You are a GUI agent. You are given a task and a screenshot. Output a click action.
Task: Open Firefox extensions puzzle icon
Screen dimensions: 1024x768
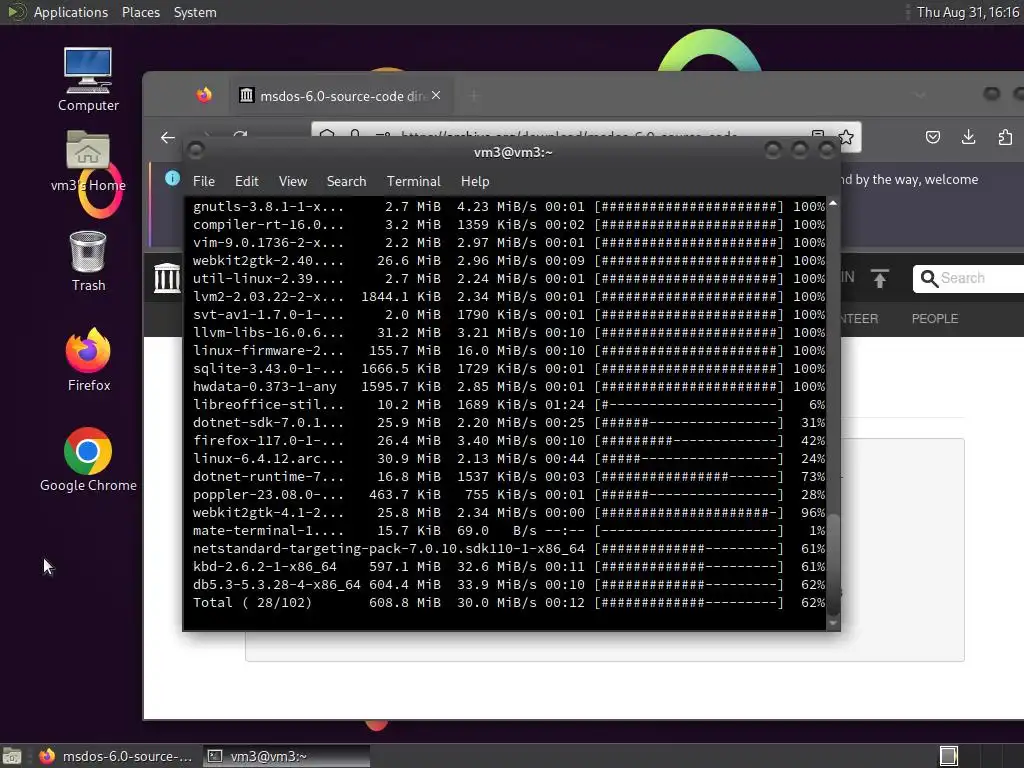pyautogui.click(x=1005, y=137)
